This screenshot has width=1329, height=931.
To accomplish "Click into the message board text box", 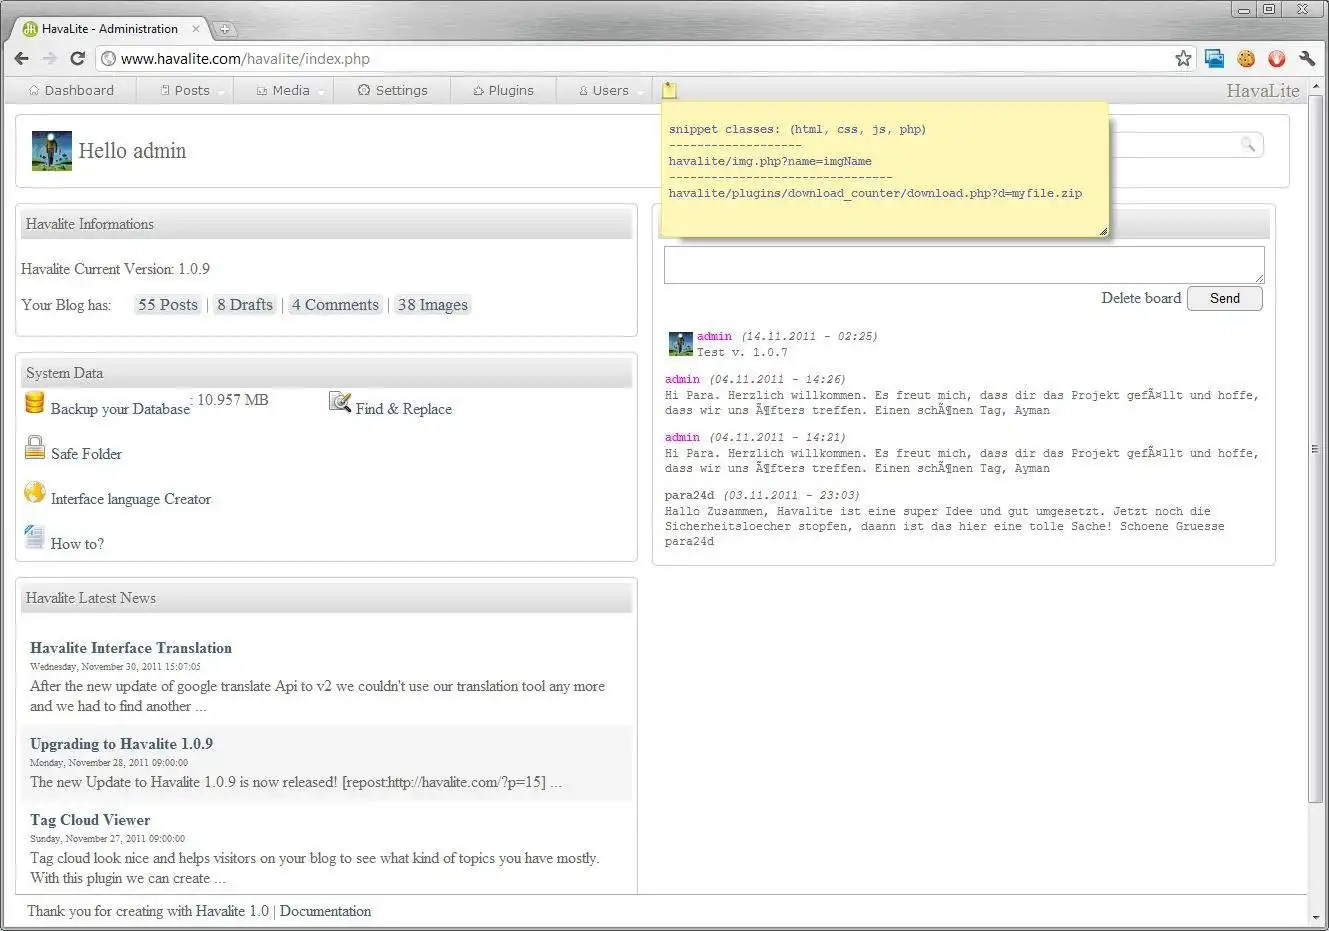I will point(964,265).
